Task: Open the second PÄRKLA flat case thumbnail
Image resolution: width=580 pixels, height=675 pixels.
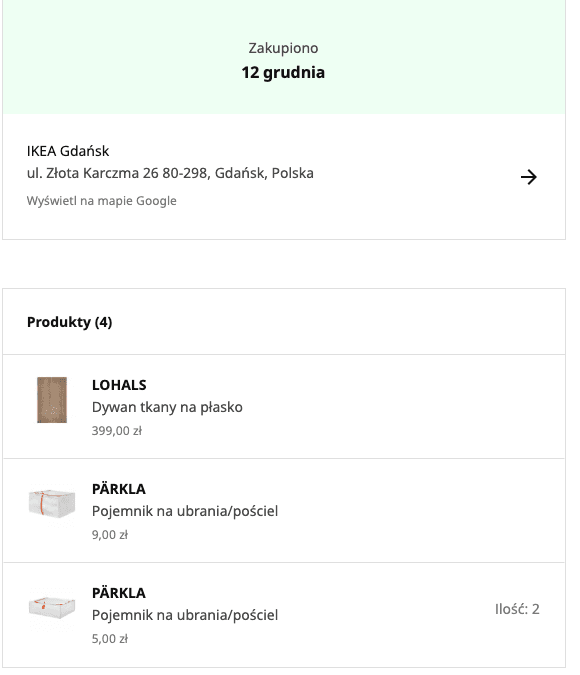Action: click(x=52, y=607)
